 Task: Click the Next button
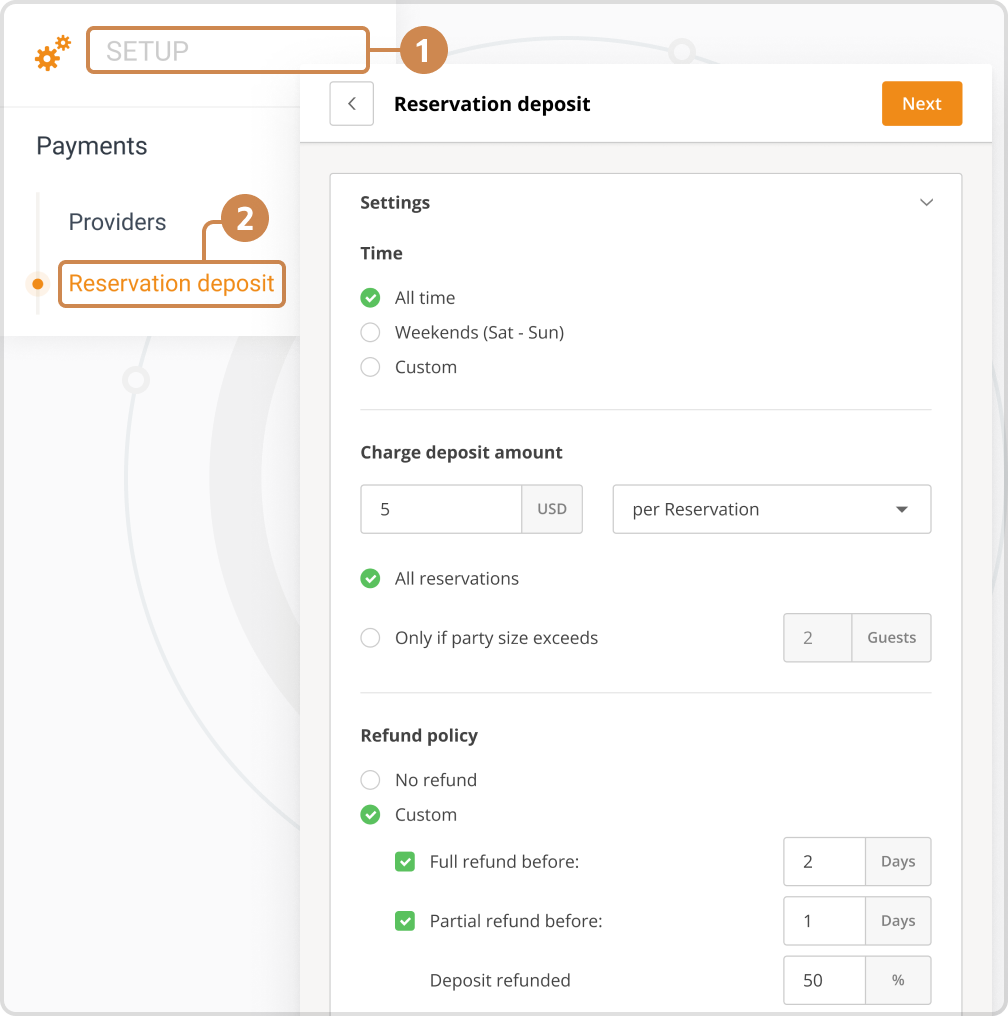pyautogui.click(x=921, y=104)
